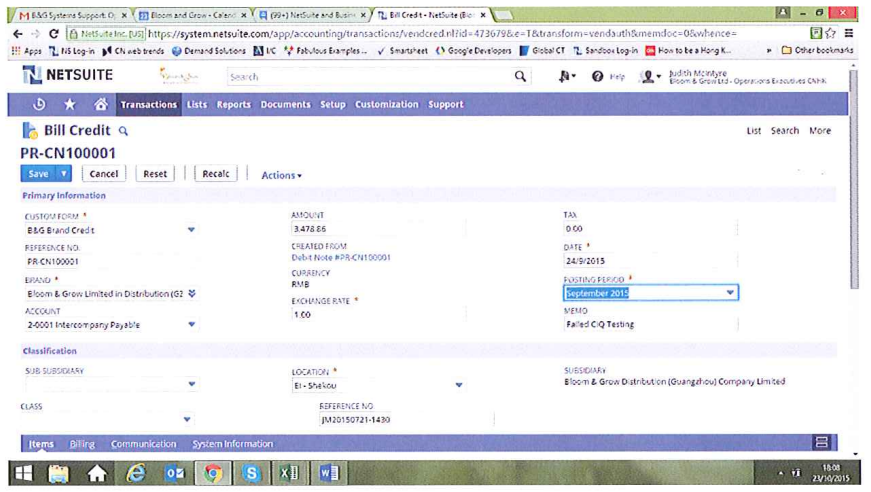871x492 pixels.
Task: Click the global search magnifier icon
Action: tap(520, 77)
